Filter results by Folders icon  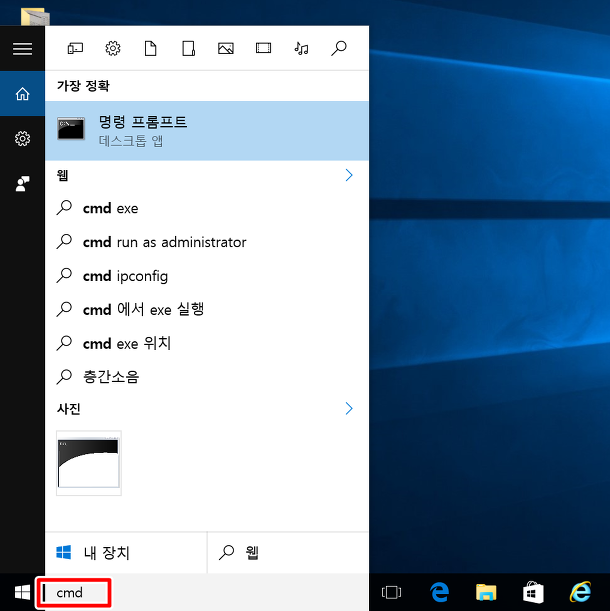[x=188, y=48]
